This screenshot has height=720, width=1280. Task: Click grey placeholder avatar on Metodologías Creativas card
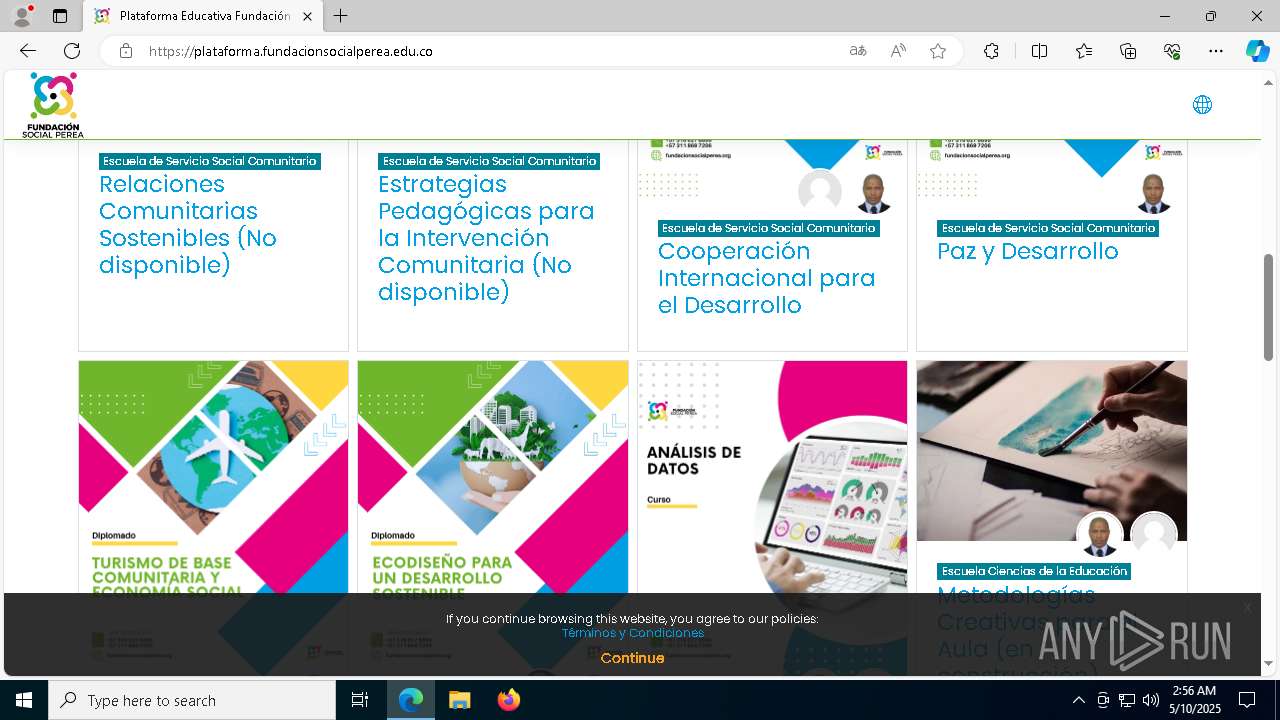click(x=1154, y=535)
